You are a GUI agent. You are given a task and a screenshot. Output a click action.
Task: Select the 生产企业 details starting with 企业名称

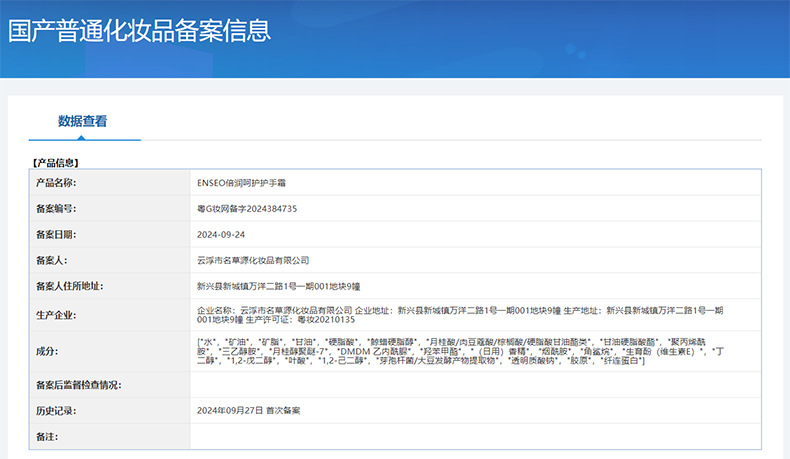tap(460, 315)
